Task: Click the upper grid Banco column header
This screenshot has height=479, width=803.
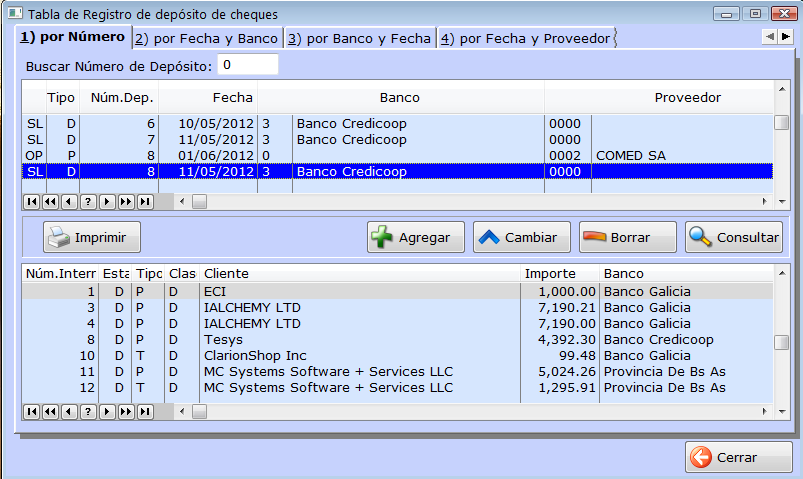Action: click(400, 97)
